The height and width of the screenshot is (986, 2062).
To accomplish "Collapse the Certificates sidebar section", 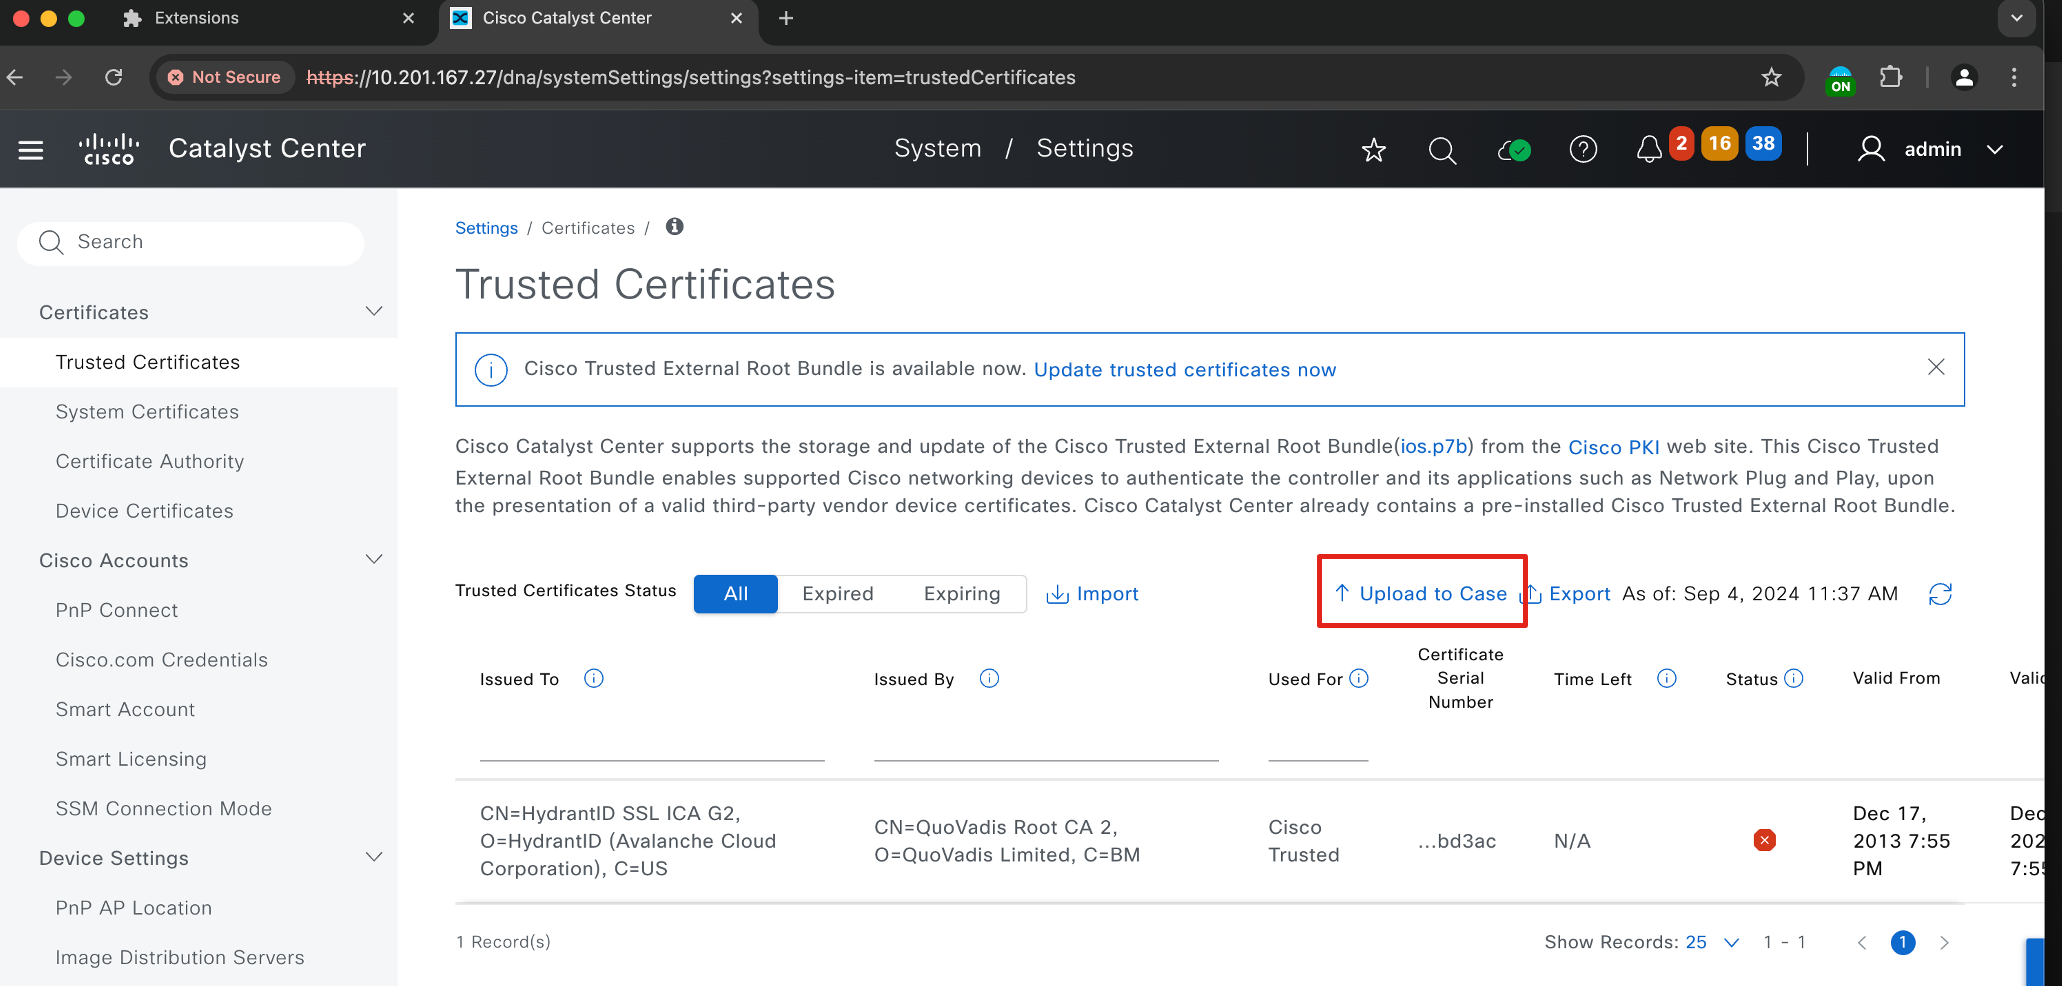I will pyautogui.click(x=374, y=312).
